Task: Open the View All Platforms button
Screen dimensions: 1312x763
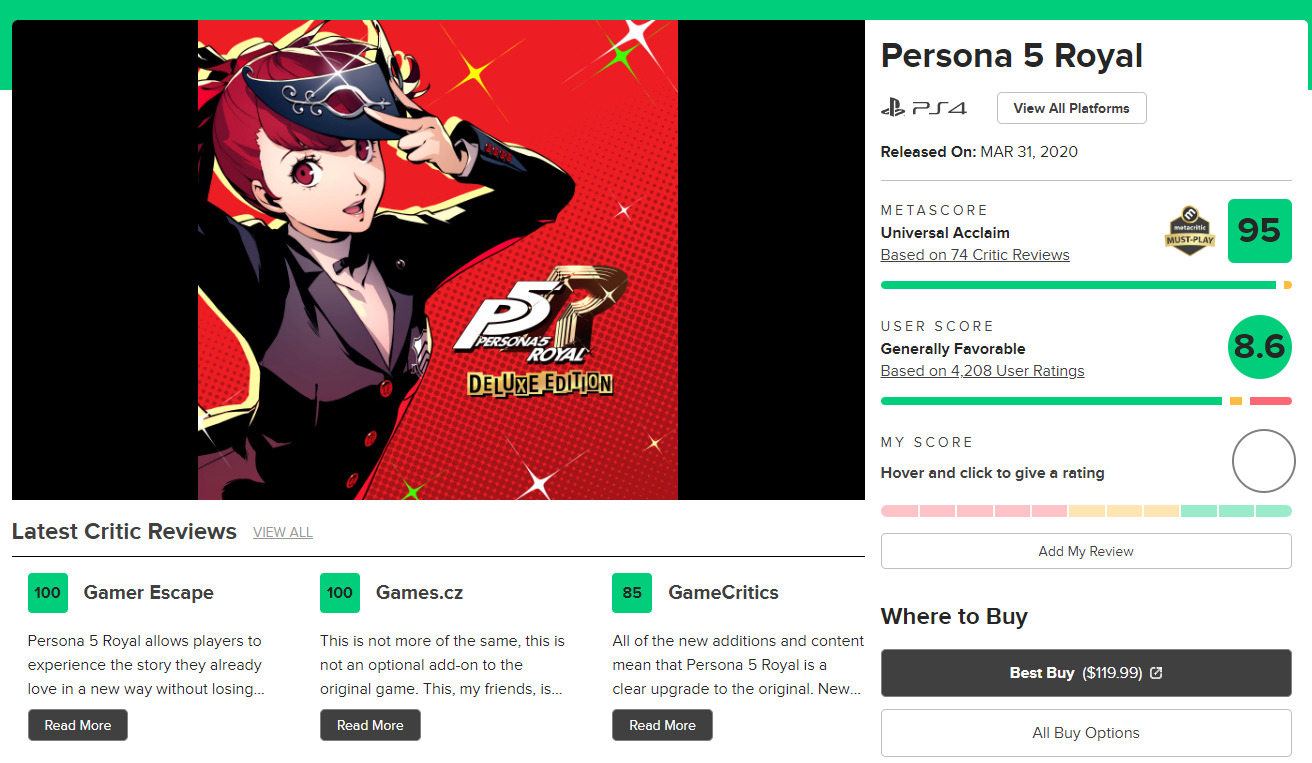Action: coord(1071,108)
